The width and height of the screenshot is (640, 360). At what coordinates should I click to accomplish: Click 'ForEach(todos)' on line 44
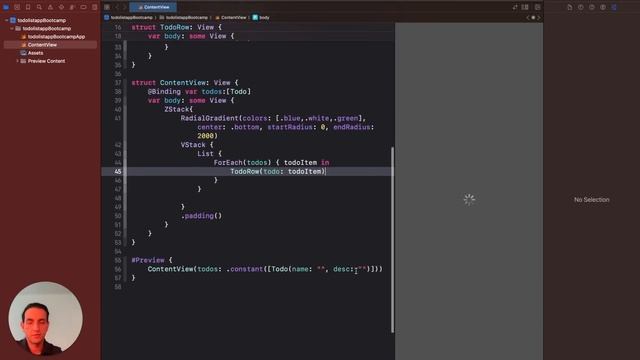[242, 162]
